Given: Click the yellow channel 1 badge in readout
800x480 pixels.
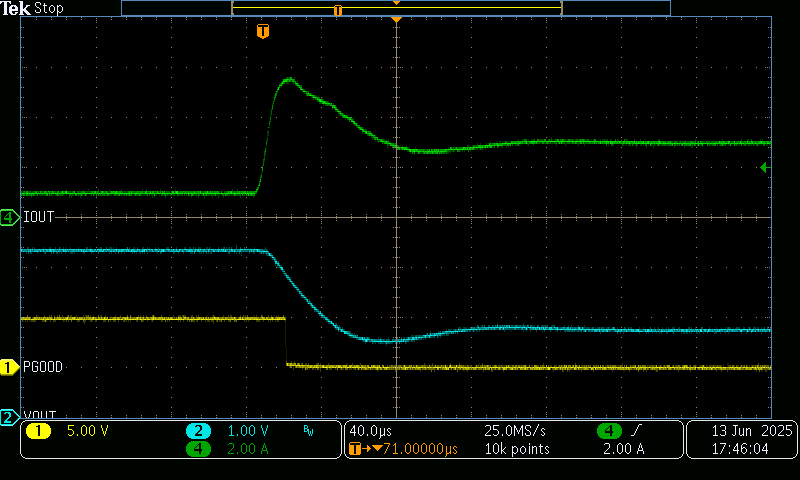Looking at the screenshot, I should pyautogui.click(x=38, y=431).
